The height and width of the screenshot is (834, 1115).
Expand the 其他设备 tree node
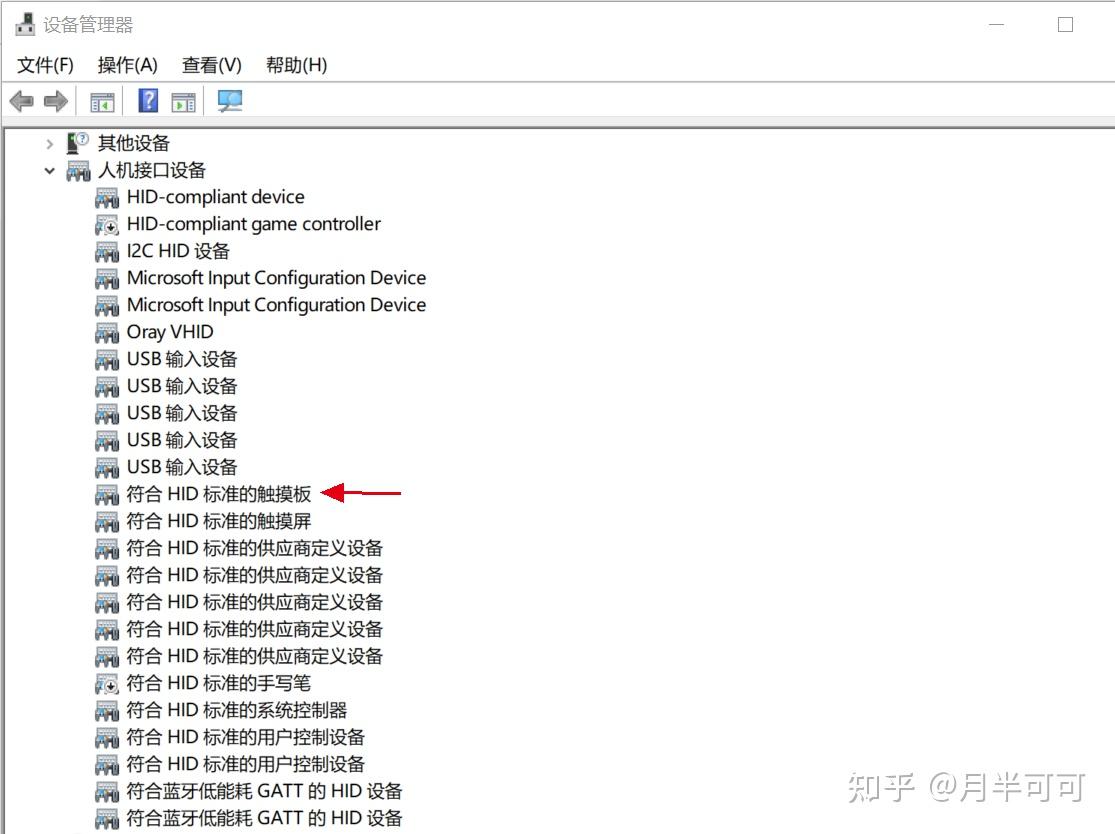(50, 143)
